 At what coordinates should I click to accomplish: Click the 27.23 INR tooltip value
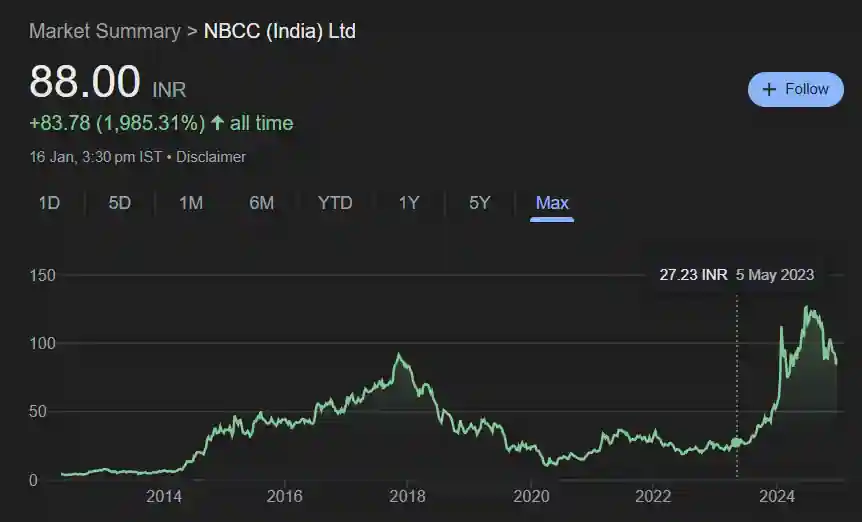(x=693, y=275)
